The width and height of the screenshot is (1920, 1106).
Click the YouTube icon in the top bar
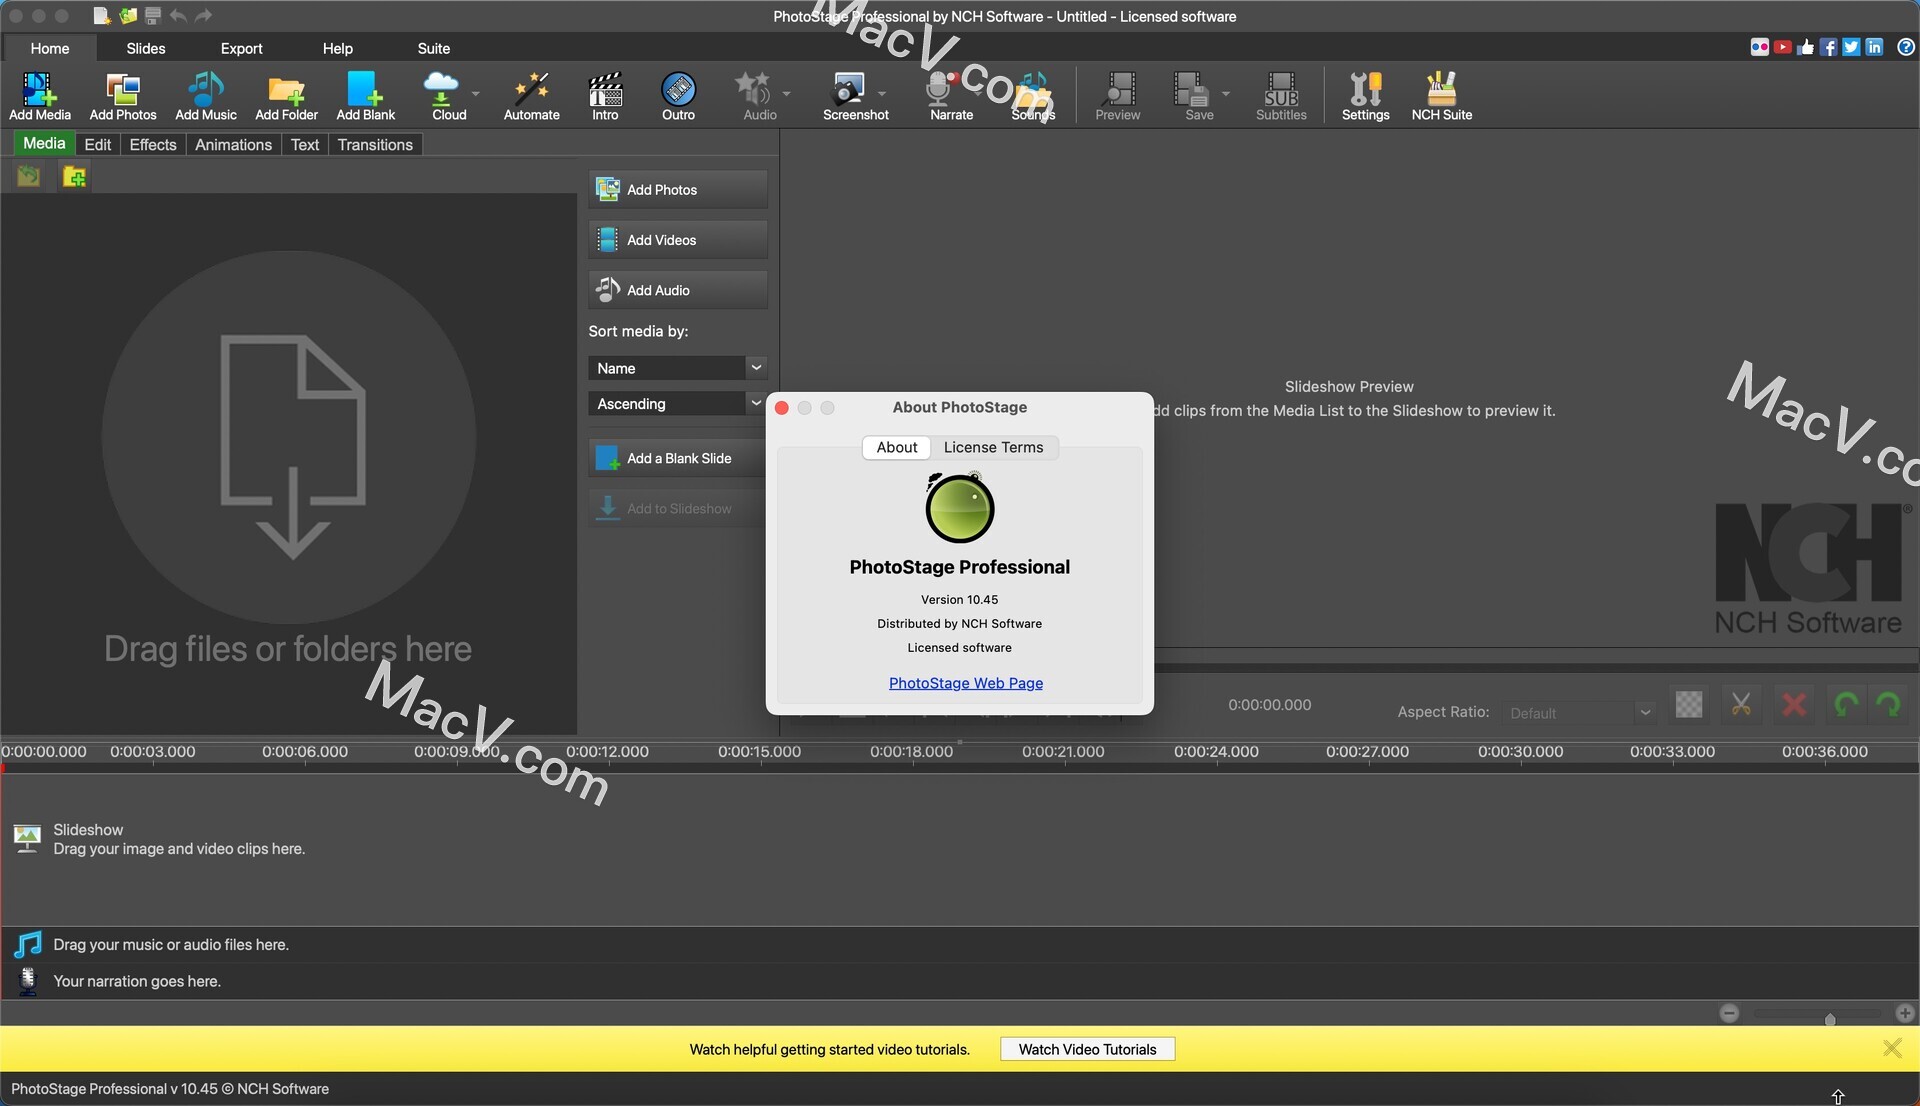point(1783,47)
